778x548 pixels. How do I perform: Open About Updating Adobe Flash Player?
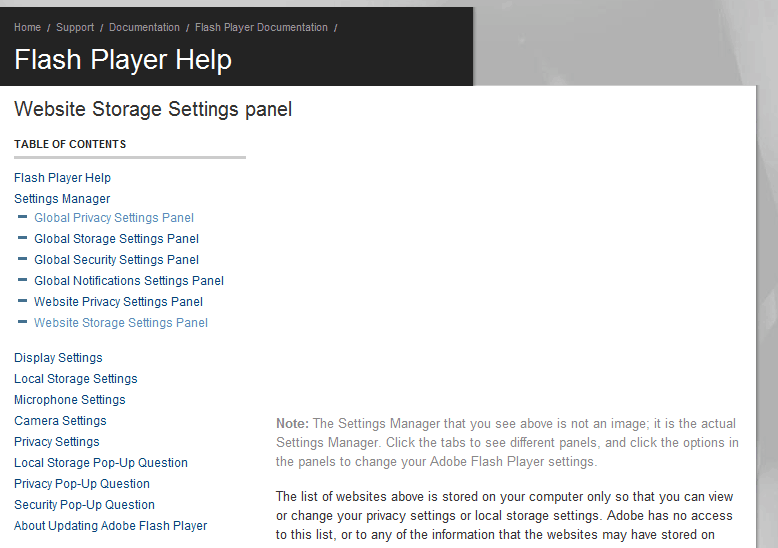(111, 526)
